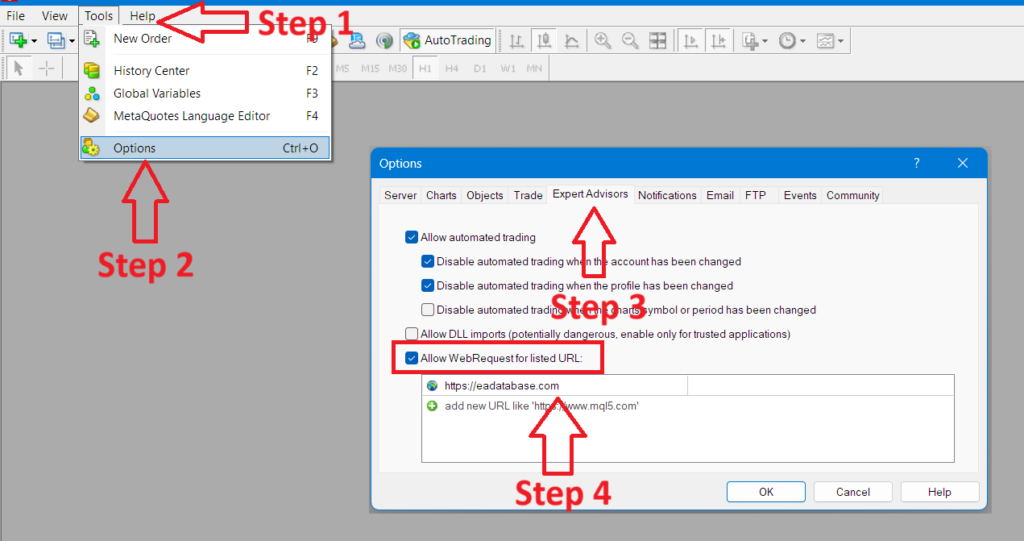Open the New Chart dropdown arrow
This screenshot has height=541, width=1024.
pos(34,41)
